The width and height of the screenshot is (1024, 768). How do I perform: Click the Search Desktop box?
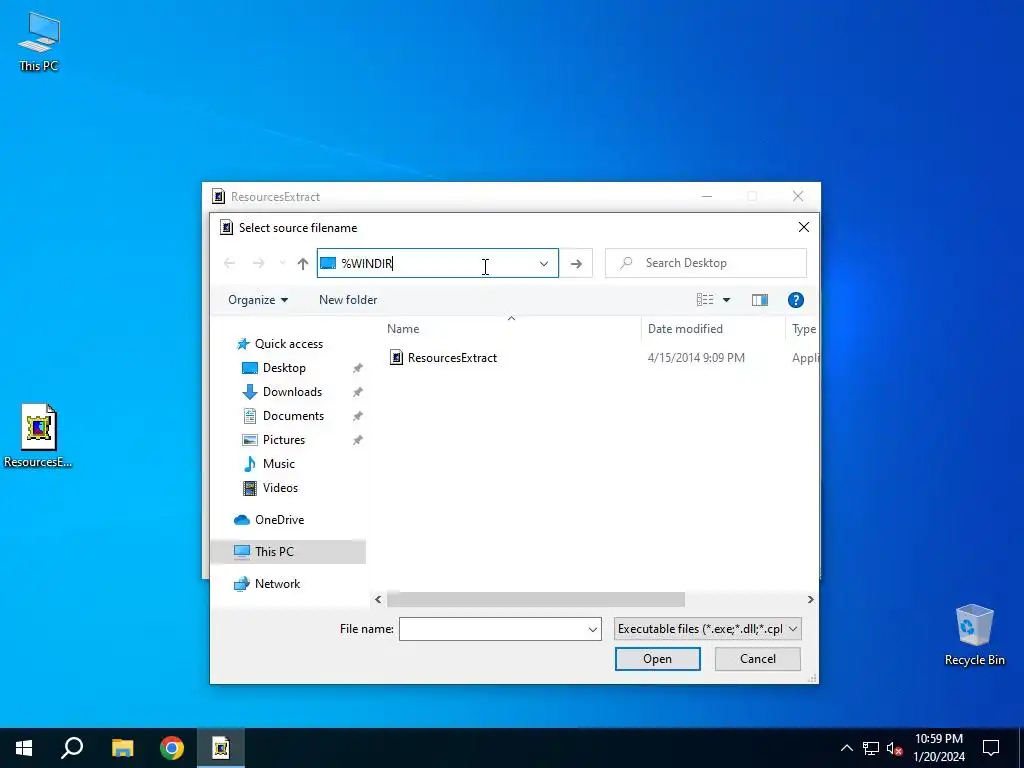click(x=706, y=263)
